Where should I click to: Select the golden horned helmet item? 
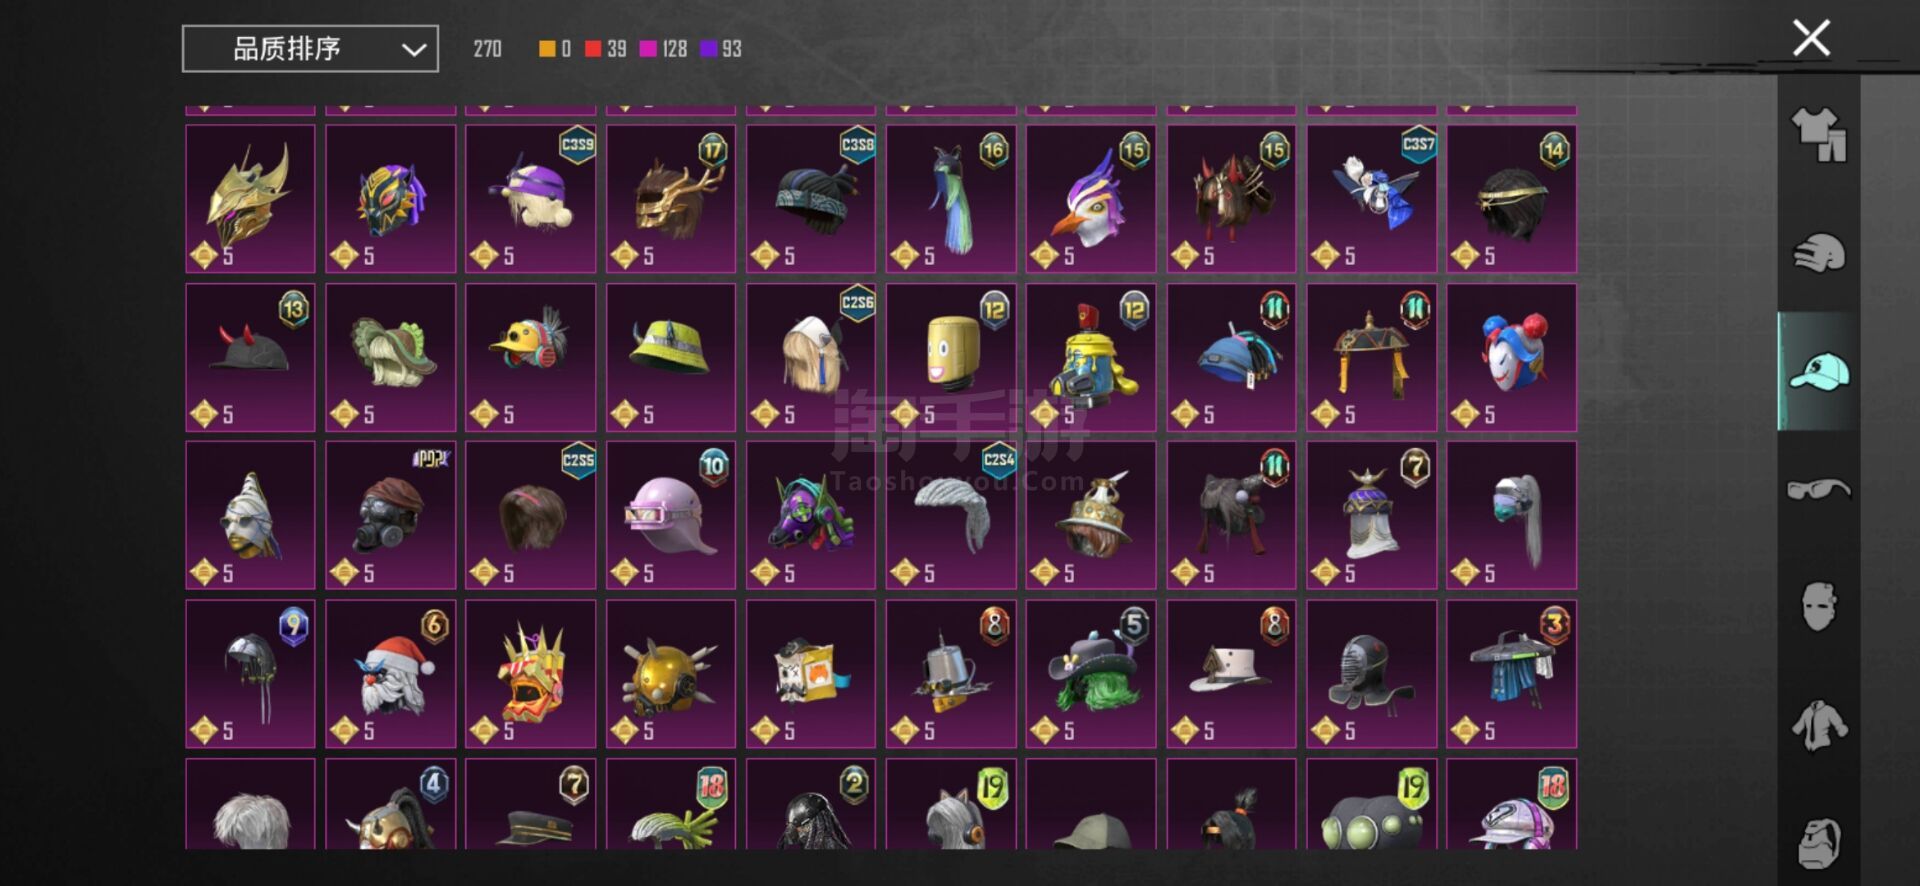point(250,199)
